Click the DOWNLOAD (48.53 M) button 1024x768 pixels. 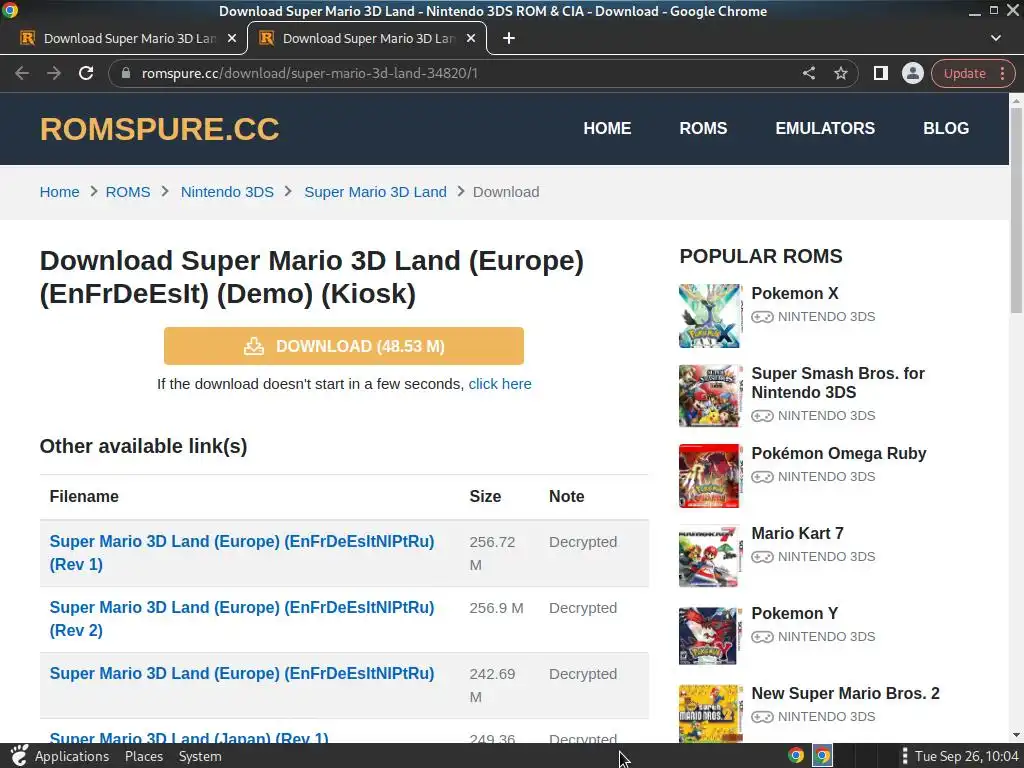(x=344, y=346)
